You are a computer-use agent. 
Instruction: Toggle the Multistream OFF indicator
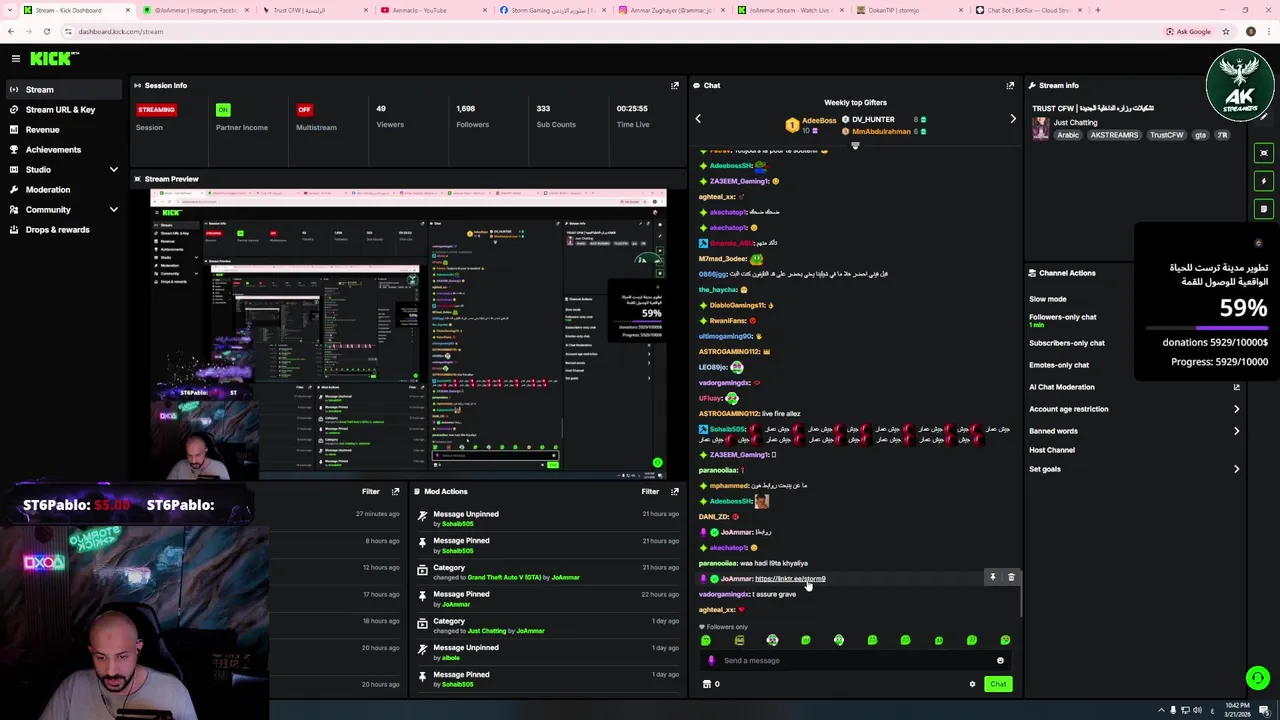tap(304, 109)
